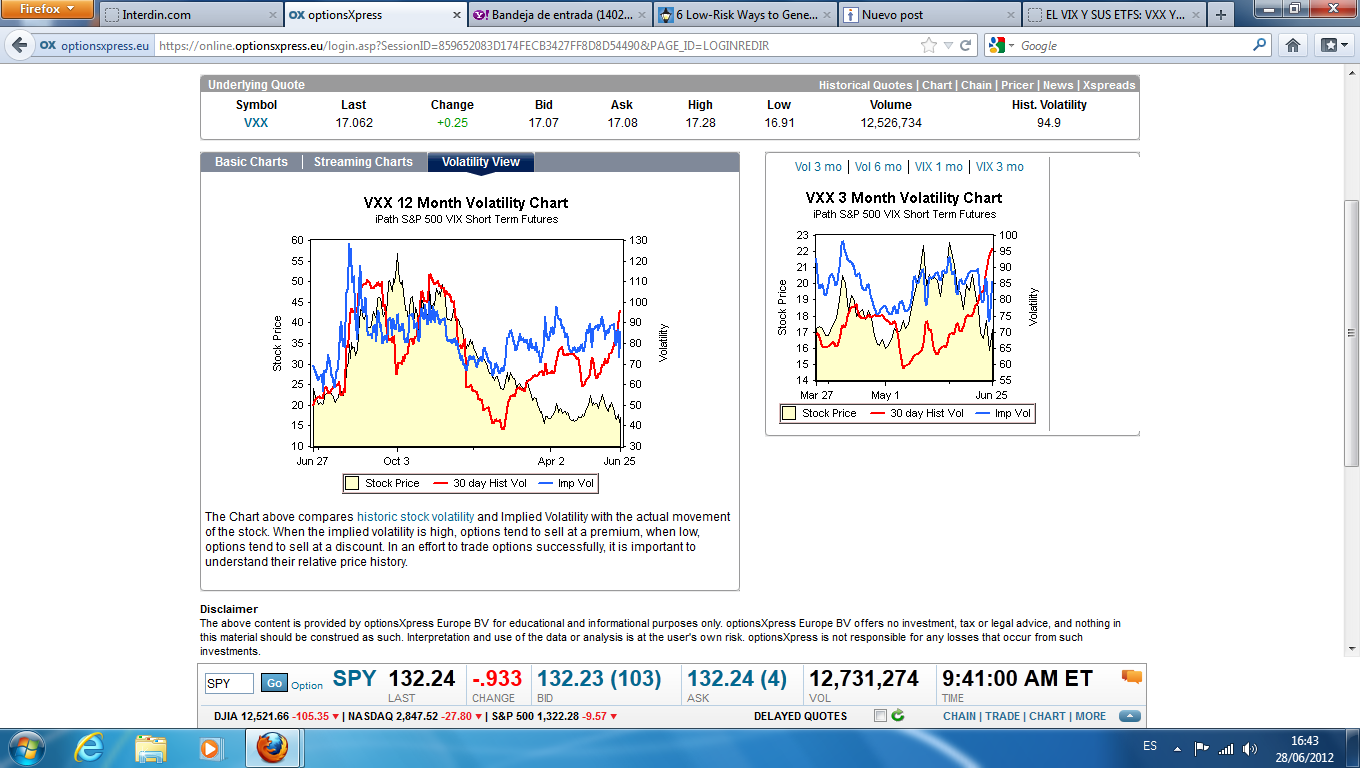The width and height of the screenshot is (1360, 768).
Task: Go back with the browser back arrow
Action: (x=19, y=45)
